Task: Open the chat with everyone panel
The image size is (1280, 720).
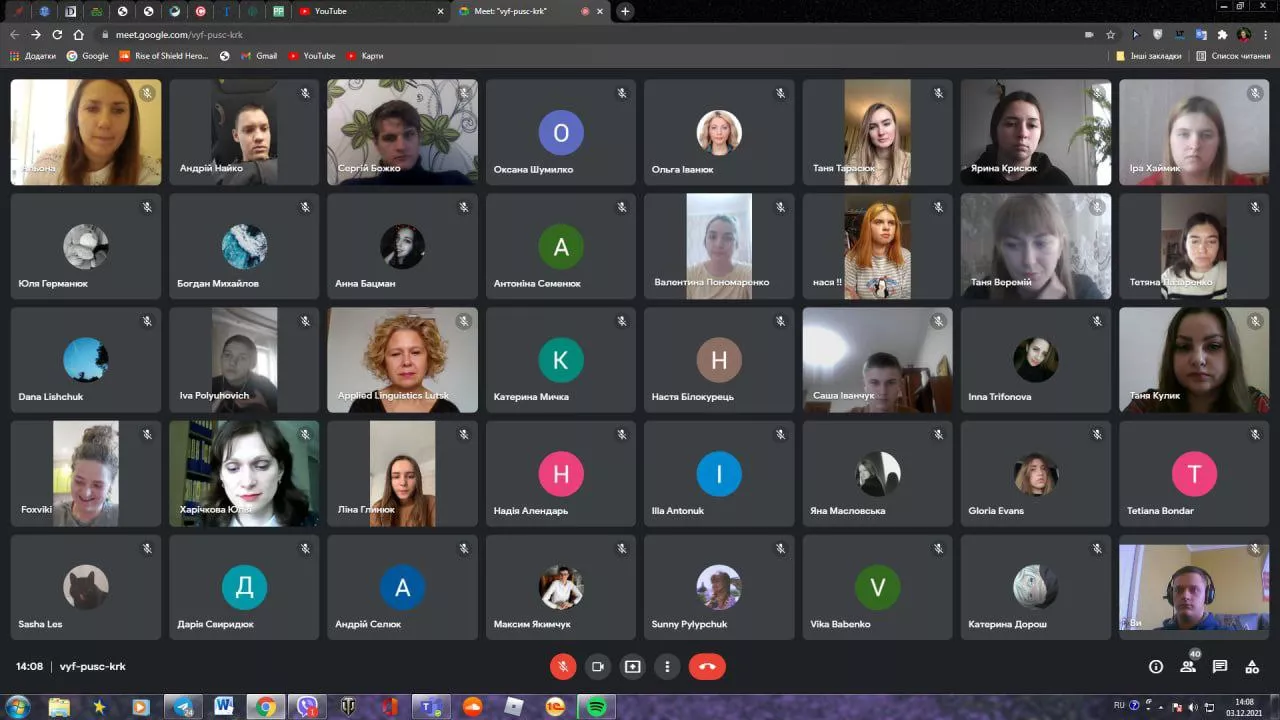Action: [1220, 667]
